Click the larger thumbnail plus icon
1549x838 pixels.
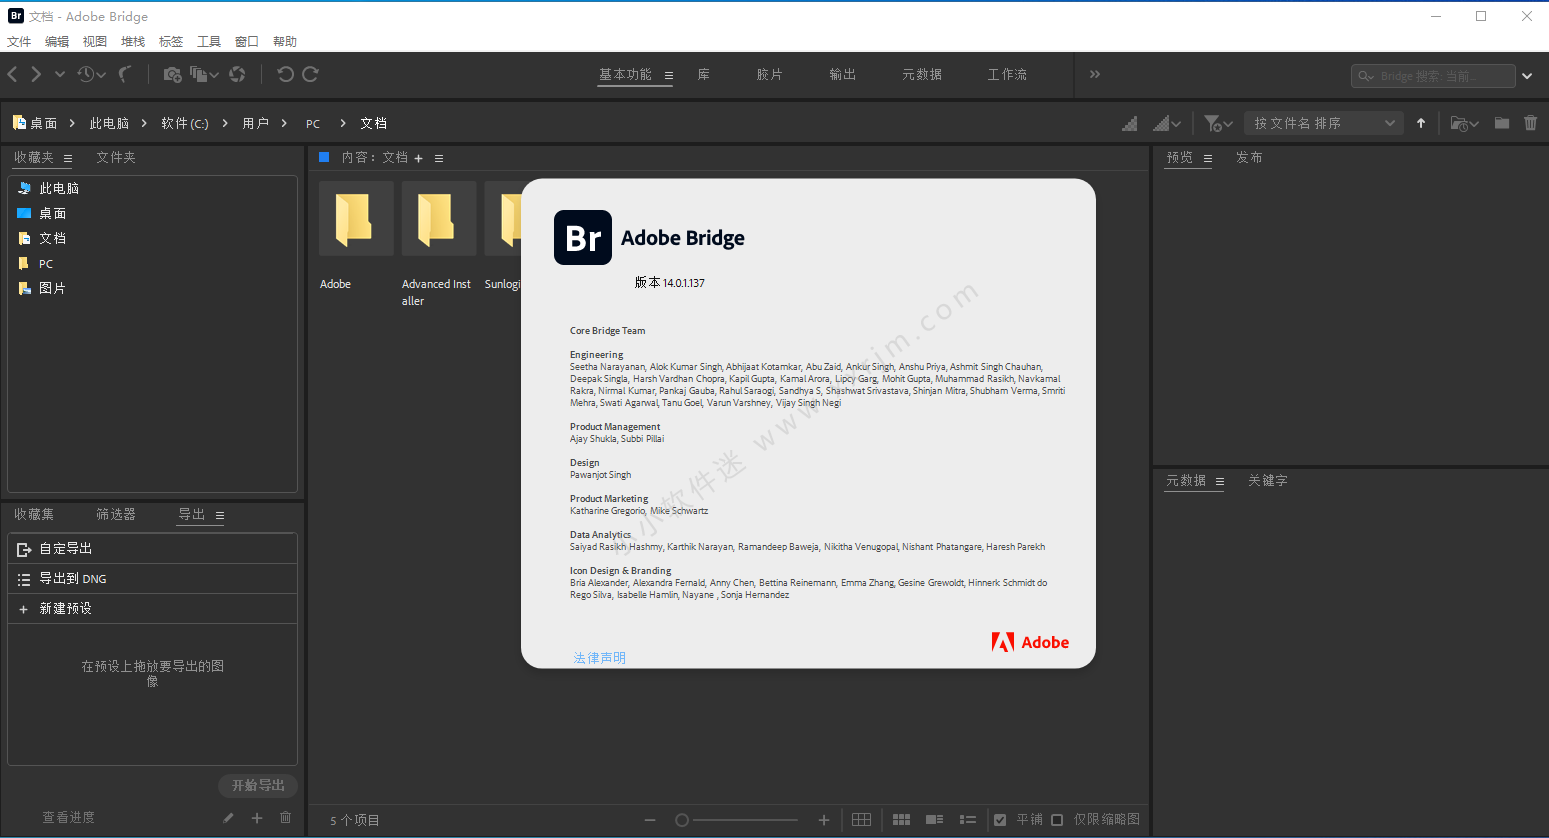coord(824,820)
